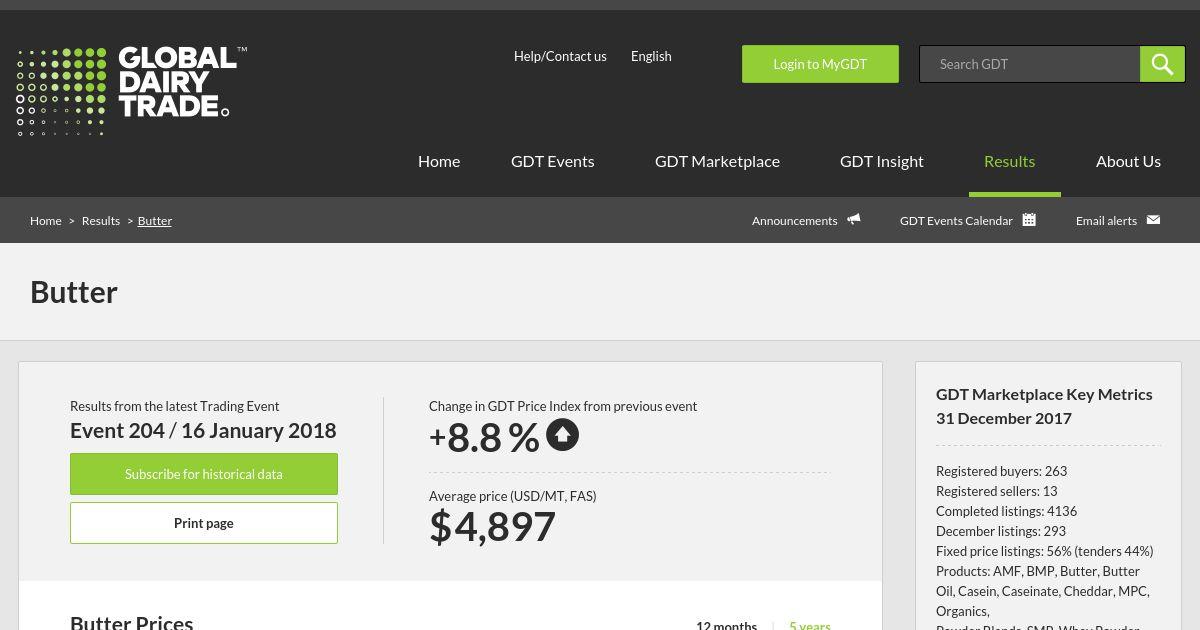
Task: Click the Registered buyers: 263 line
Action: [x=1002, y=471]
